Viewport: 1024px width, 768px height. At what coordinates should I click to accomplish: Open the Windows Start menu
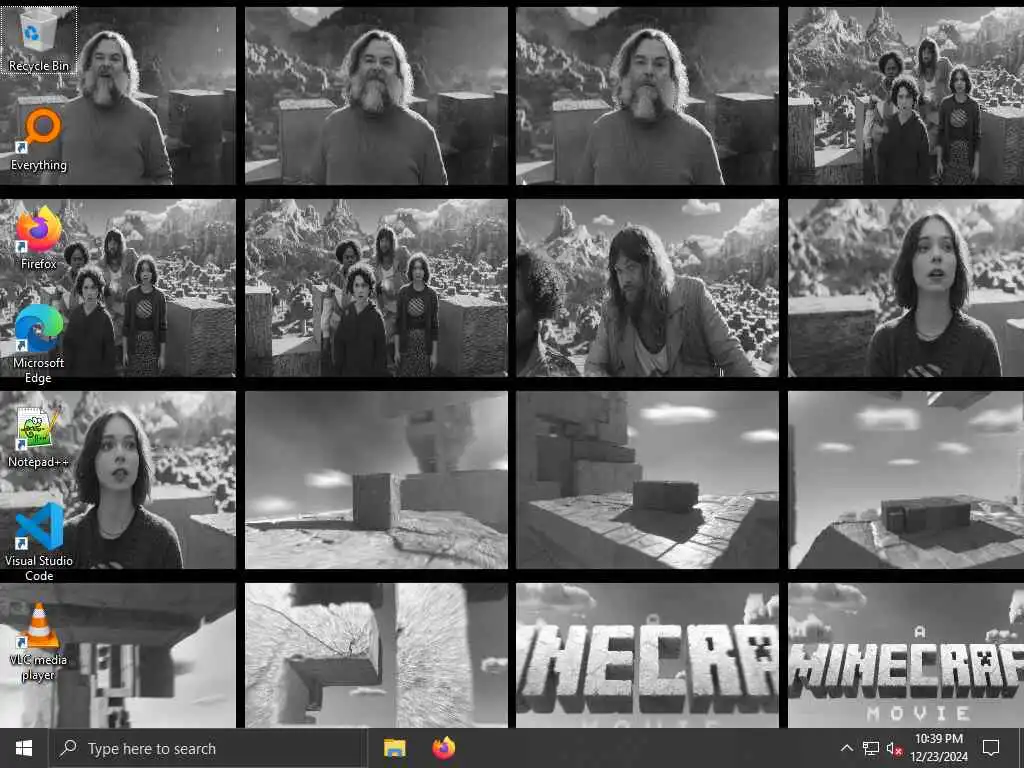24,748
